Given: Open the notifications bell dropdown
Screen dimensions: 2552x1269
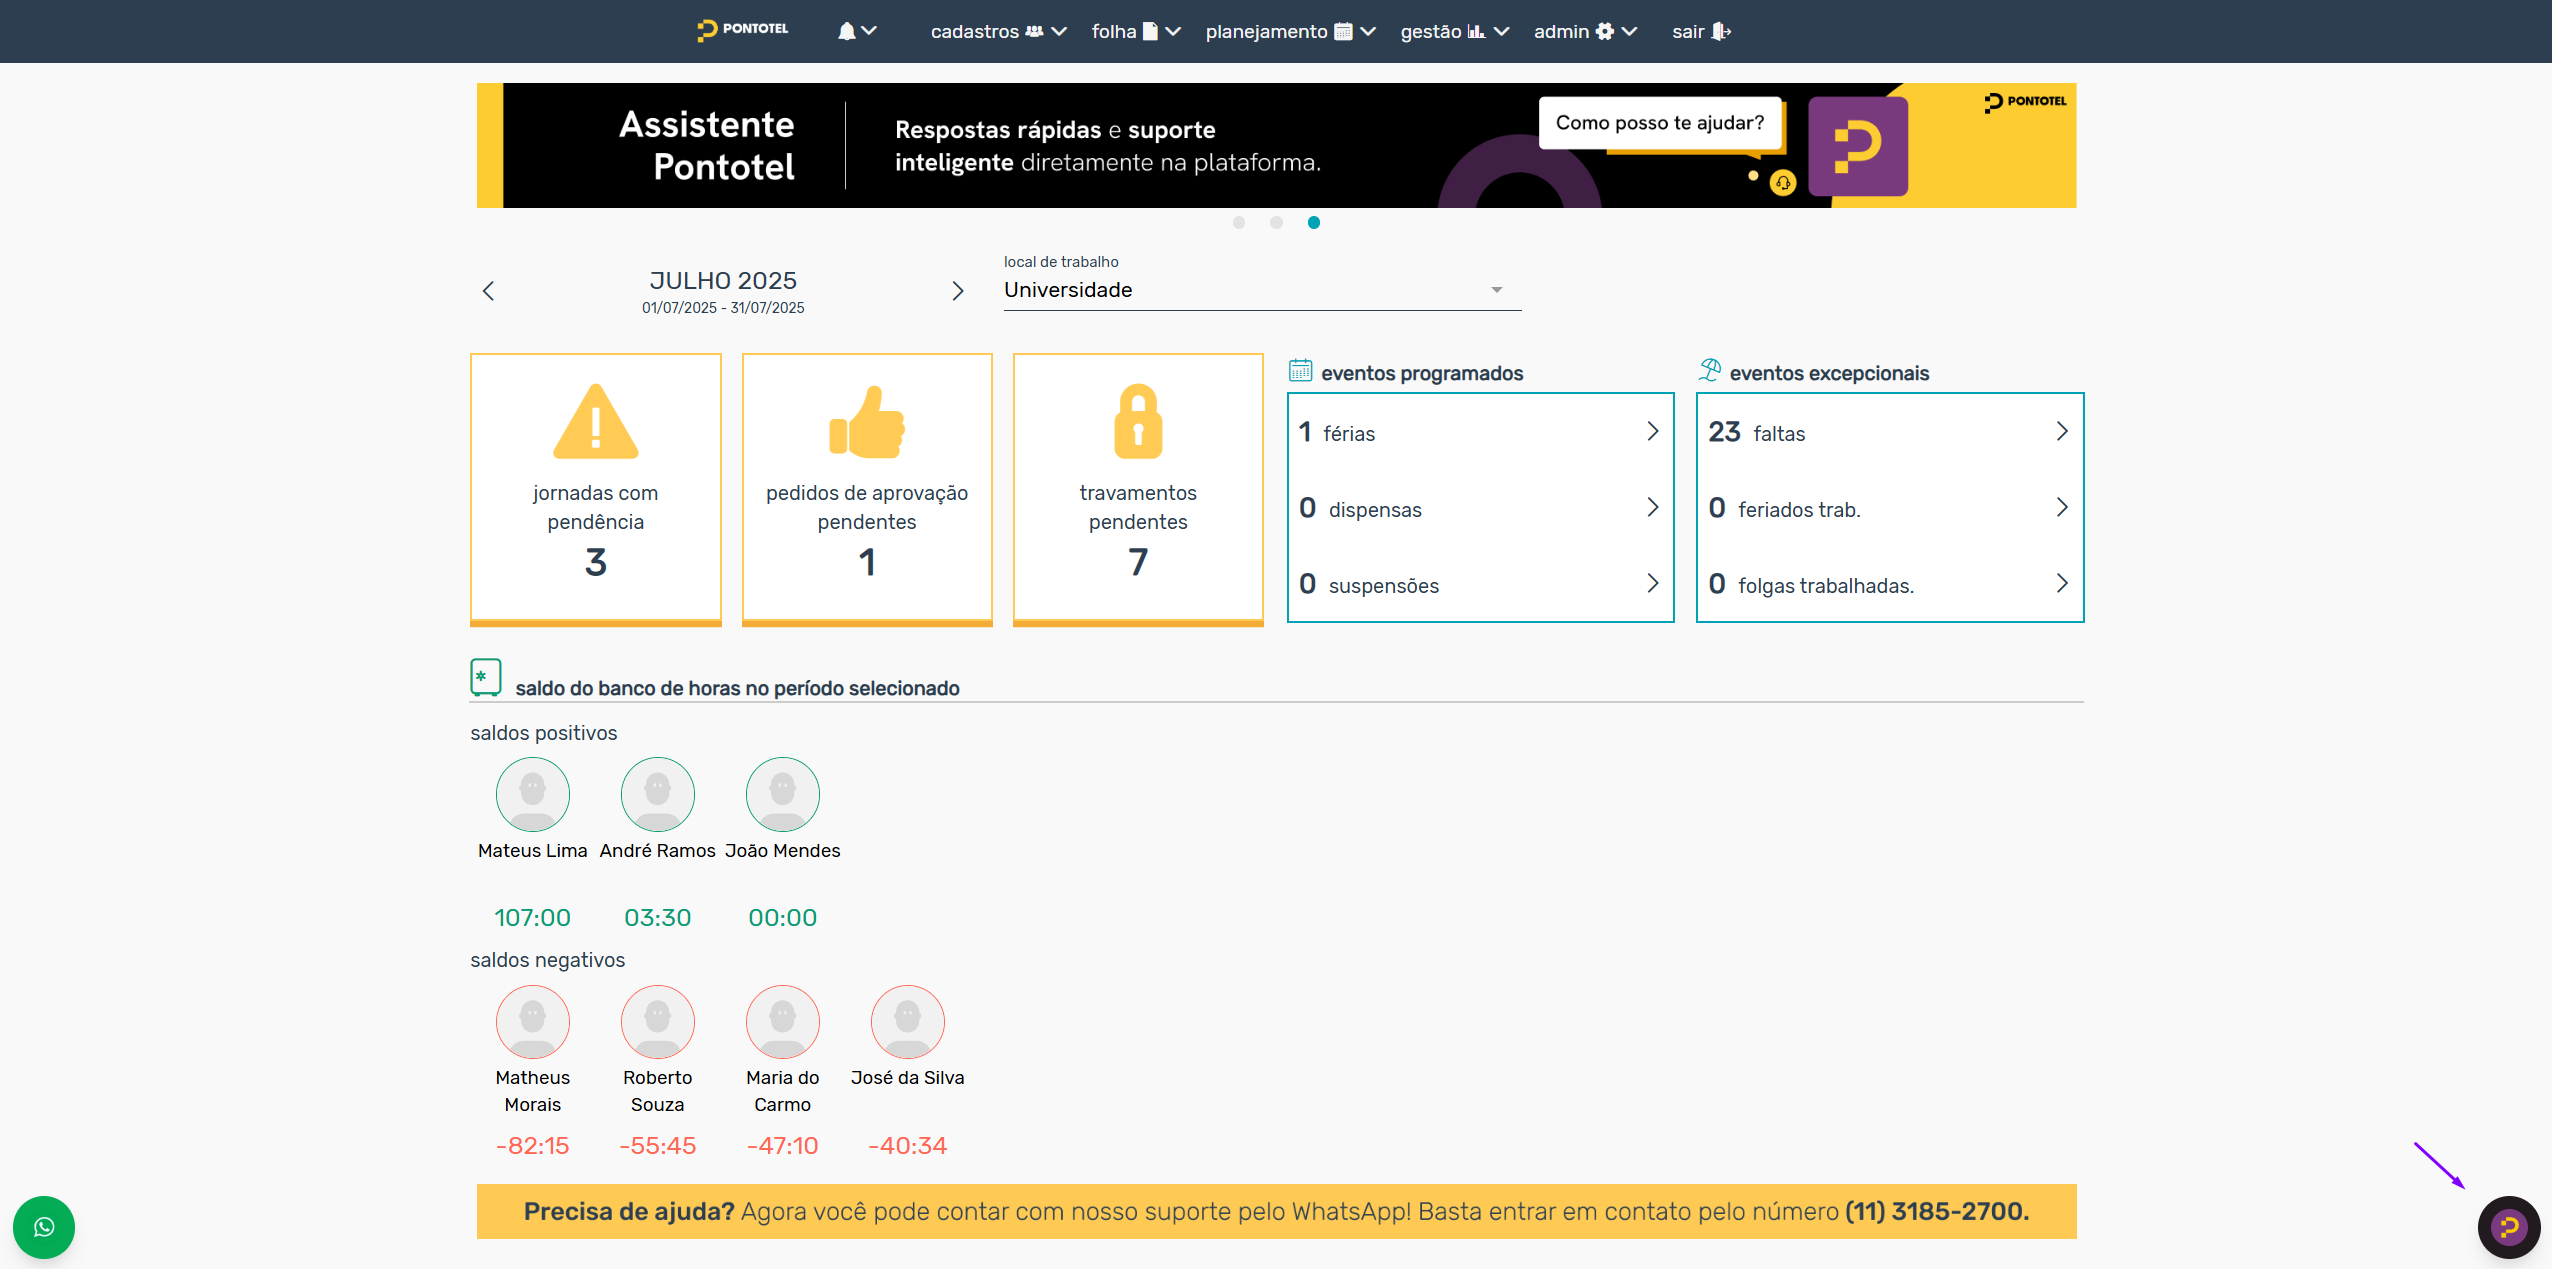Looking at the screenshot, I should (x=857, y=31).
